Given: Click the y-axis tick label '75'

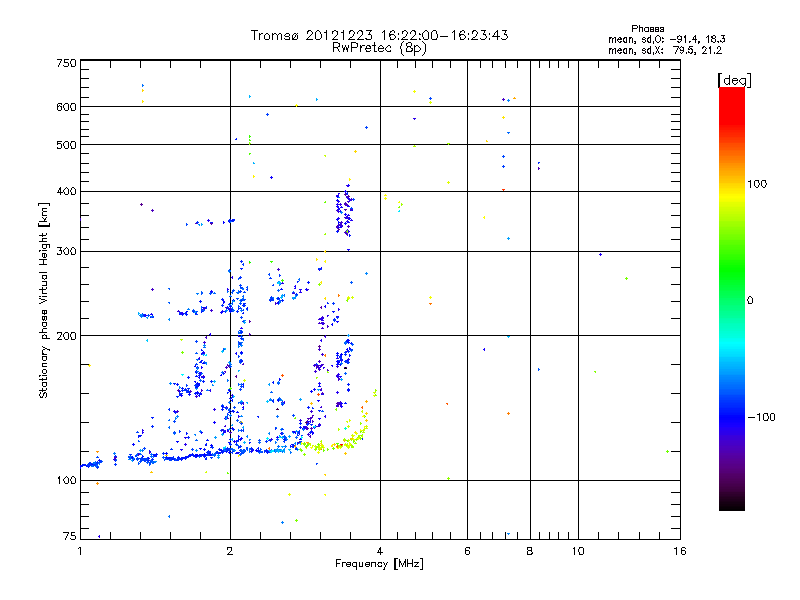Looking at the screenshot, I should 70,536.
